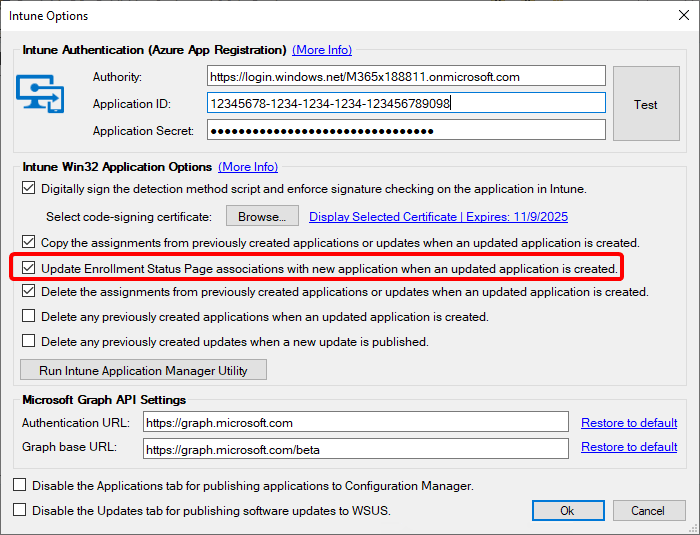
Task: Enable delete previously created applications option
Action: (x=29, y=316)
